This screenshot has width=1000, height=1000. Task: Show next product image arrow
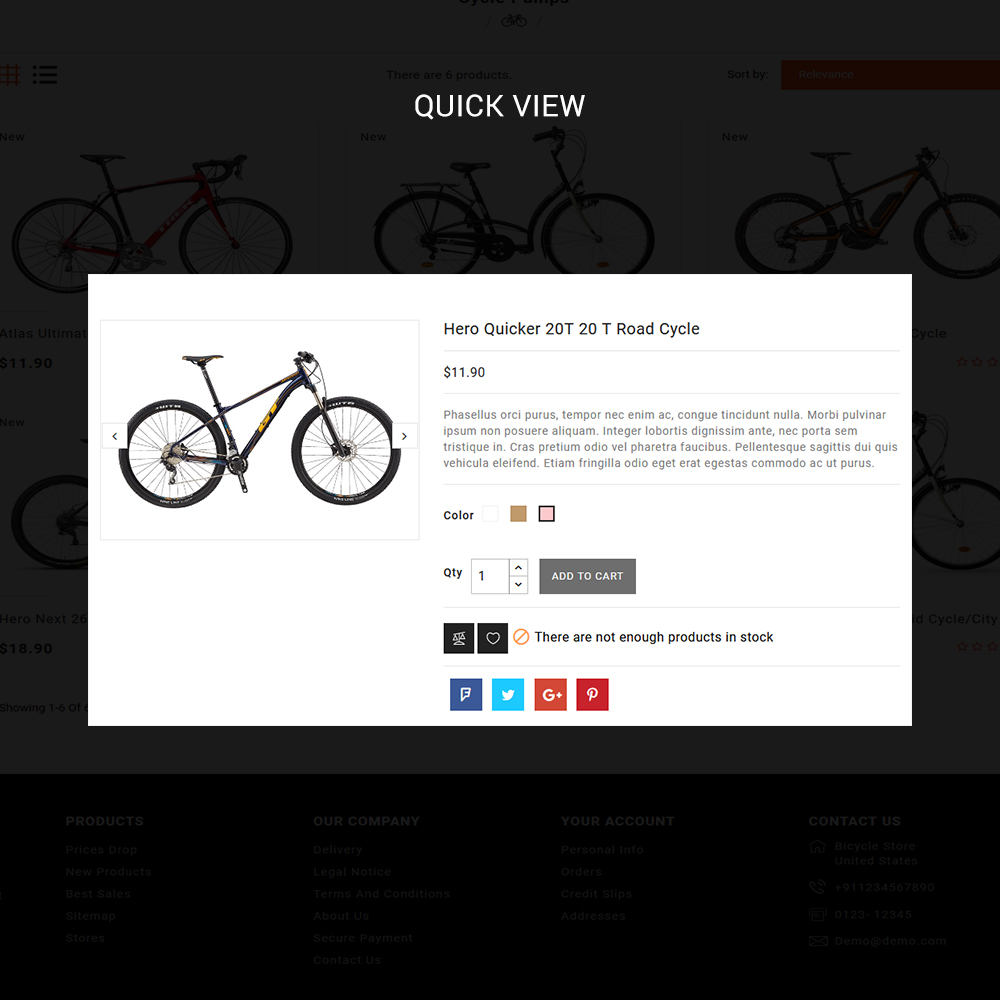click(404, 436)
